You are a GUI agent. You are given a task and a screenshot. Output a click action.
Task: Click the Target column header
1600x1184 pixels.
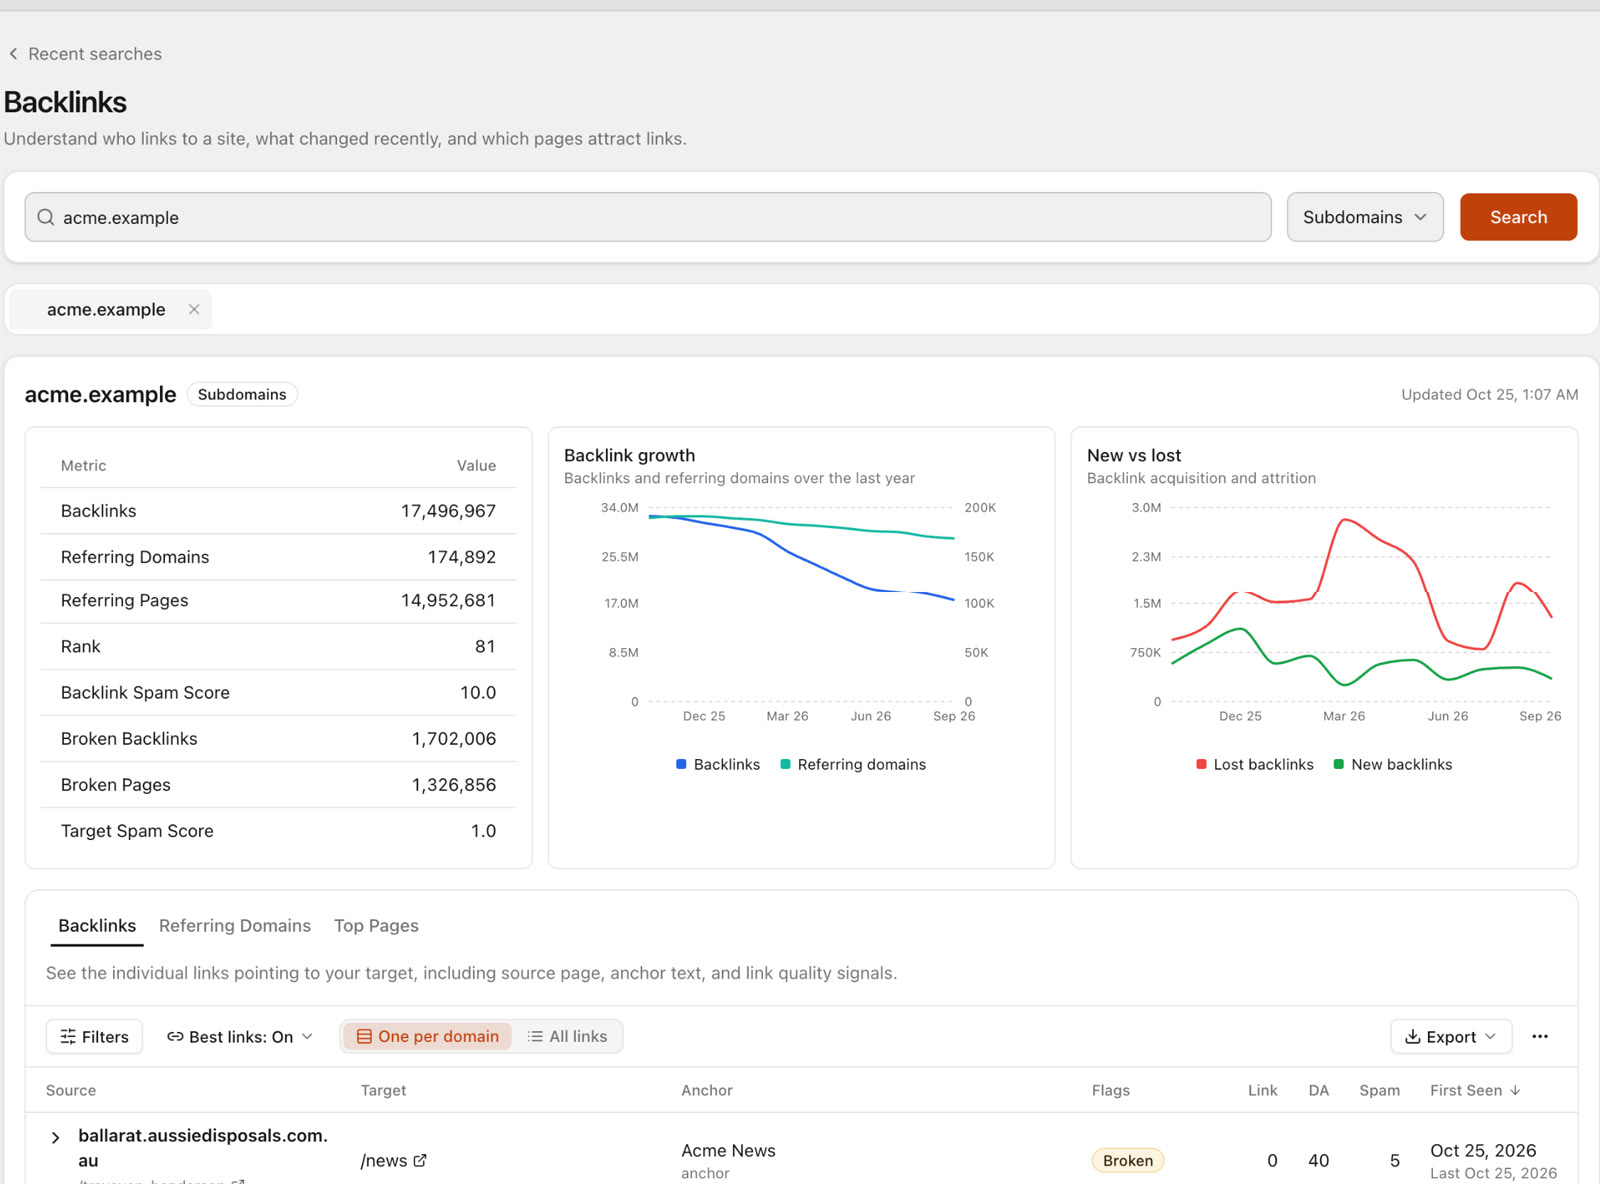pos(383,1091)
